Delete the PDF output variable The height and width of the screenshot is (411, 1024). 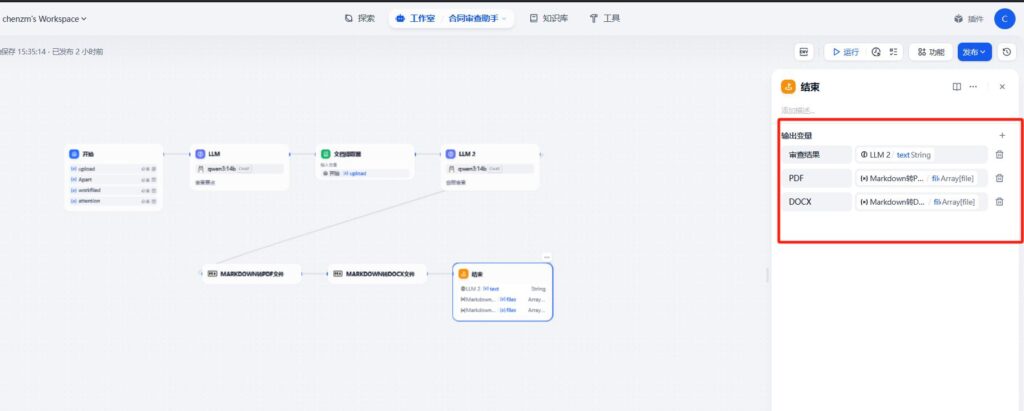[999, 178]
